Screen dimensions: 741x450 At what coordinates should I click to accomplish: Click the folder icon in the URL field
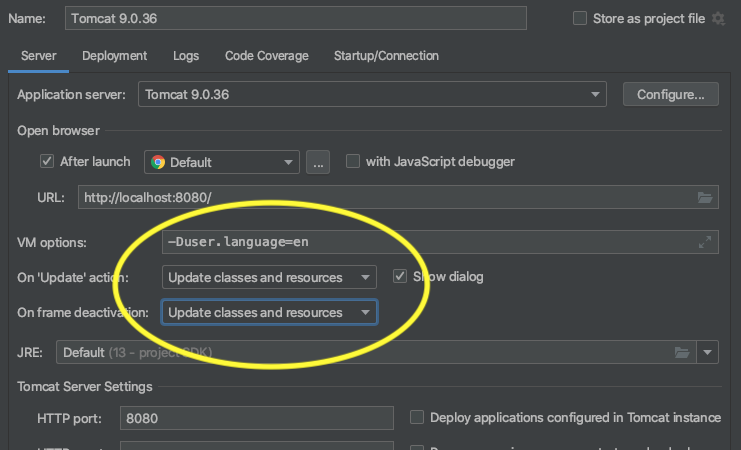coord(705,198)
